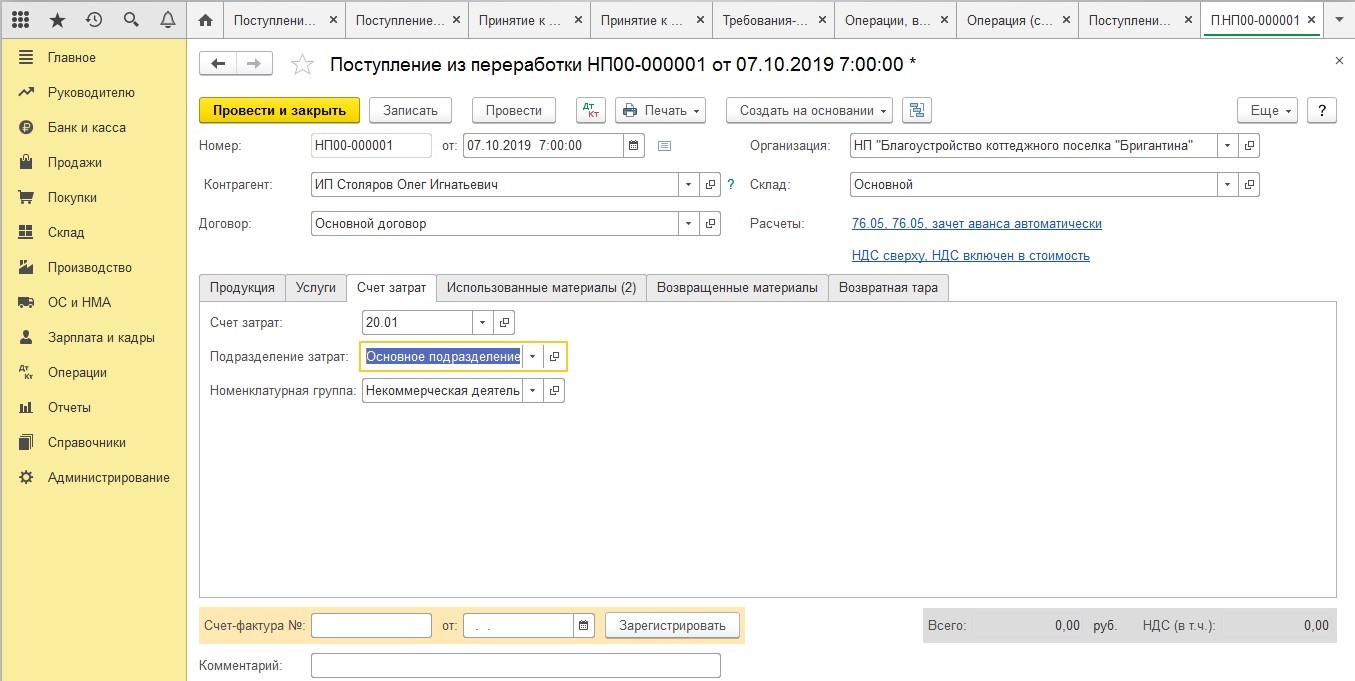The image size is (1355, 681).
Task: Open the НДС сверху settings link
Action: coord(970,256)
